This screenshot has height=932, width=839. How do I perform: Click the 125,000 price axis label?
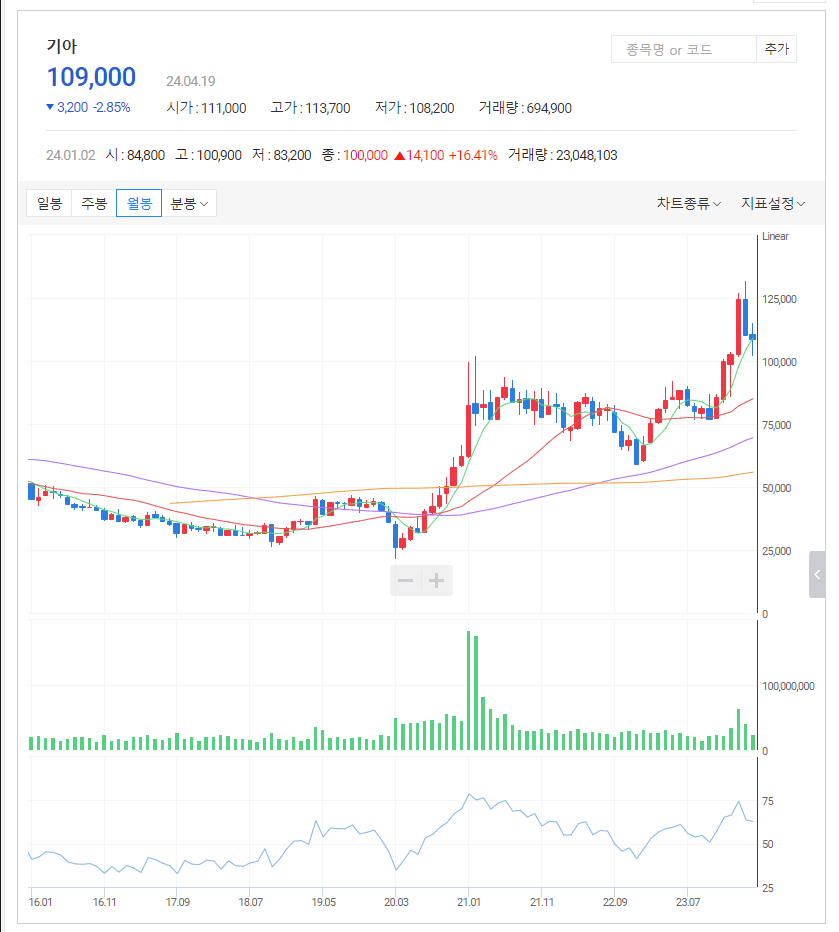(779, 299)
